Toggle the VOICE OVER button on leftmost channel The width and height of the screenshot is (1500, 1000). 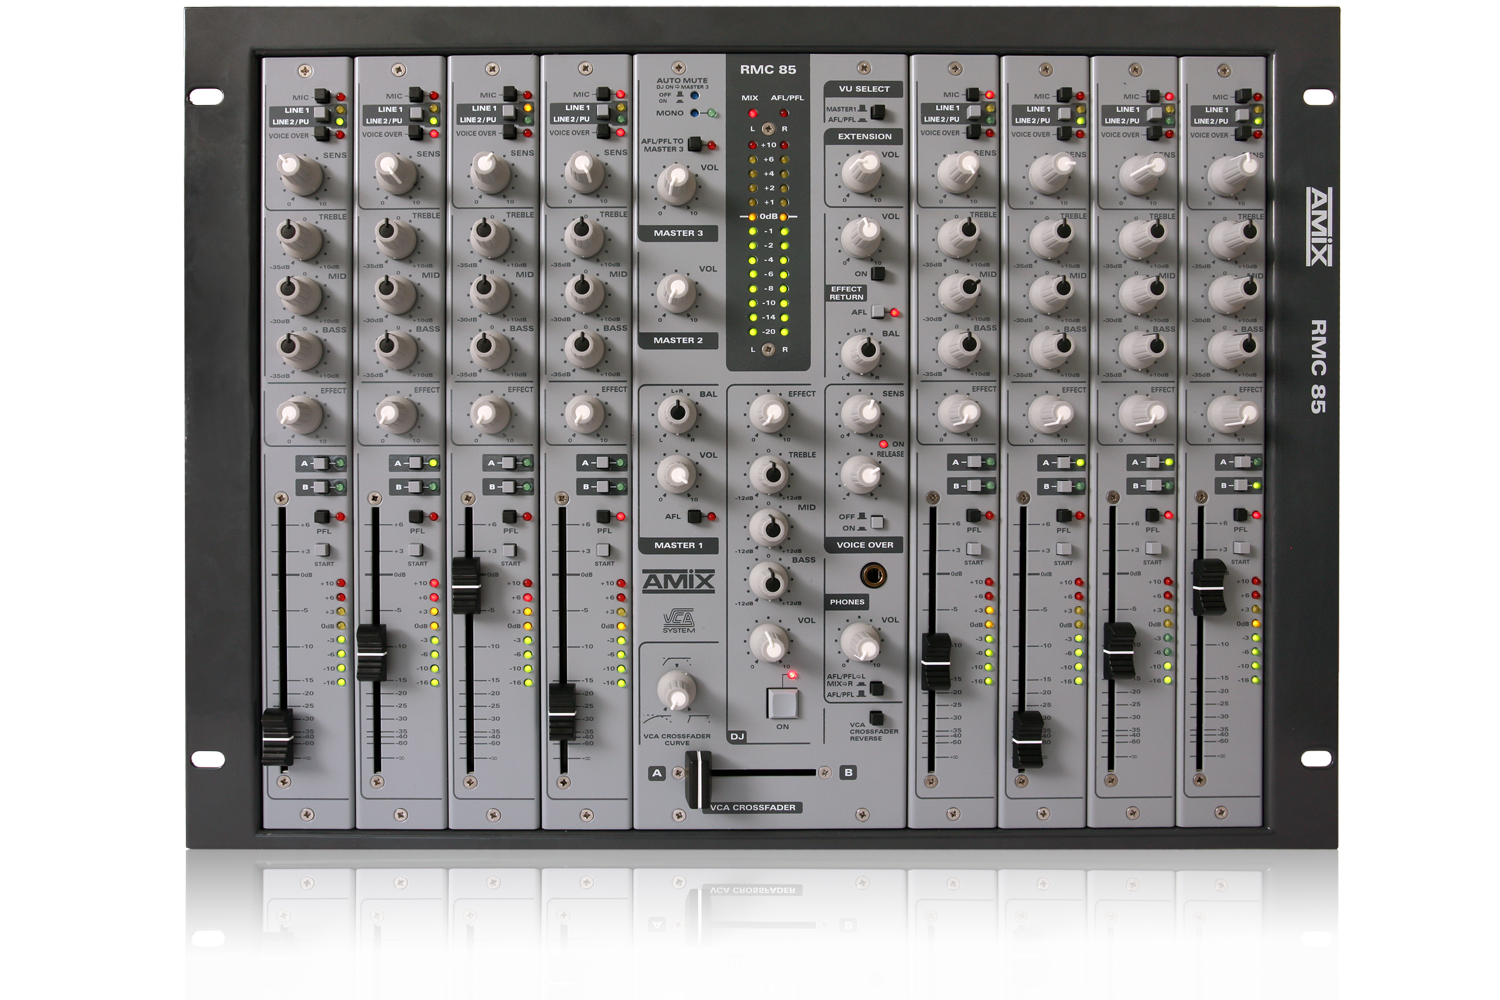tap(322, 134)
